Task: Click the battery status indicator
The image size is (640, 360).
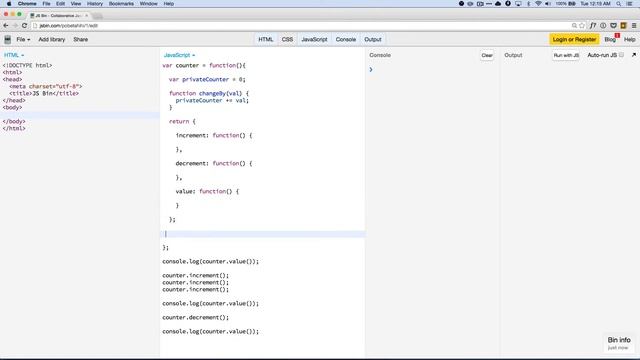Action: (x=565, y=4)
